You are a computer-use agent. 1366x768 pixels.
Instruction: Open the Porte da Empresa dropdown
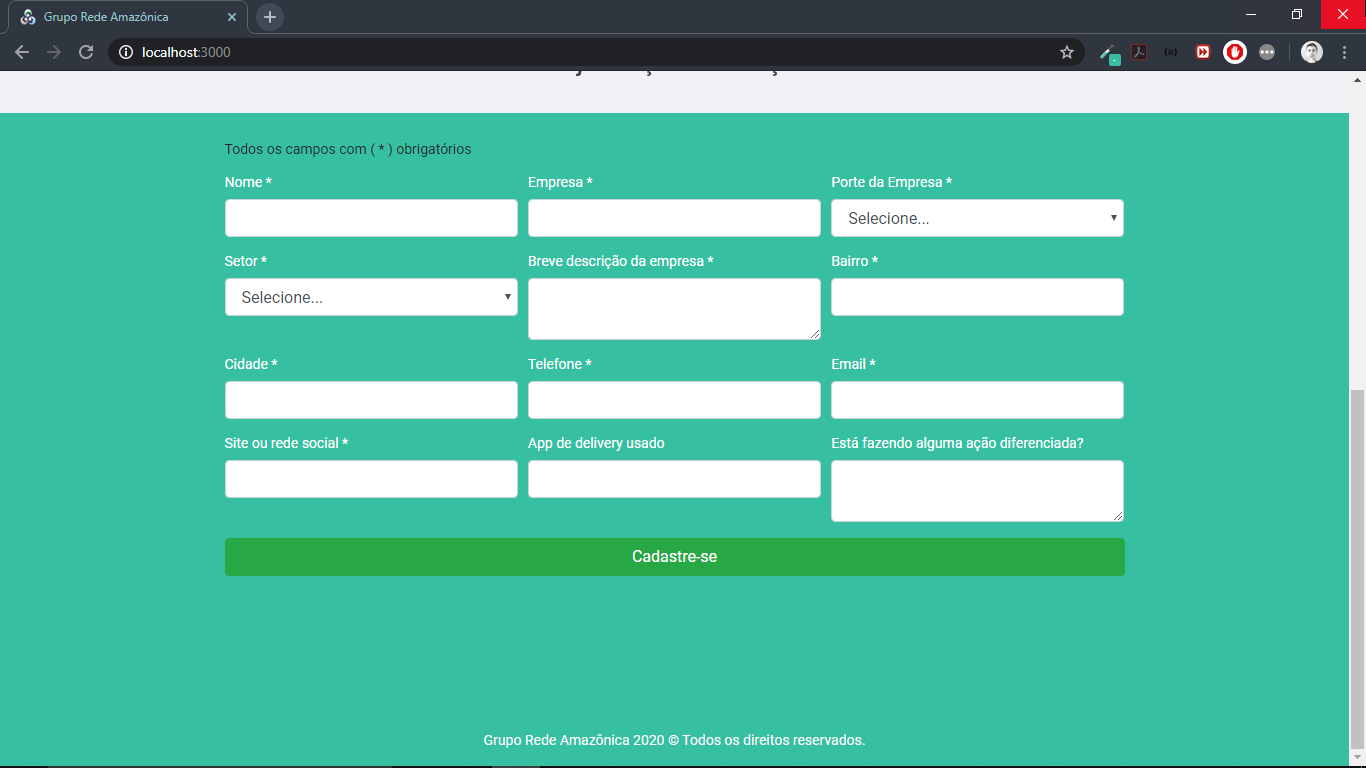click(977, 218)
